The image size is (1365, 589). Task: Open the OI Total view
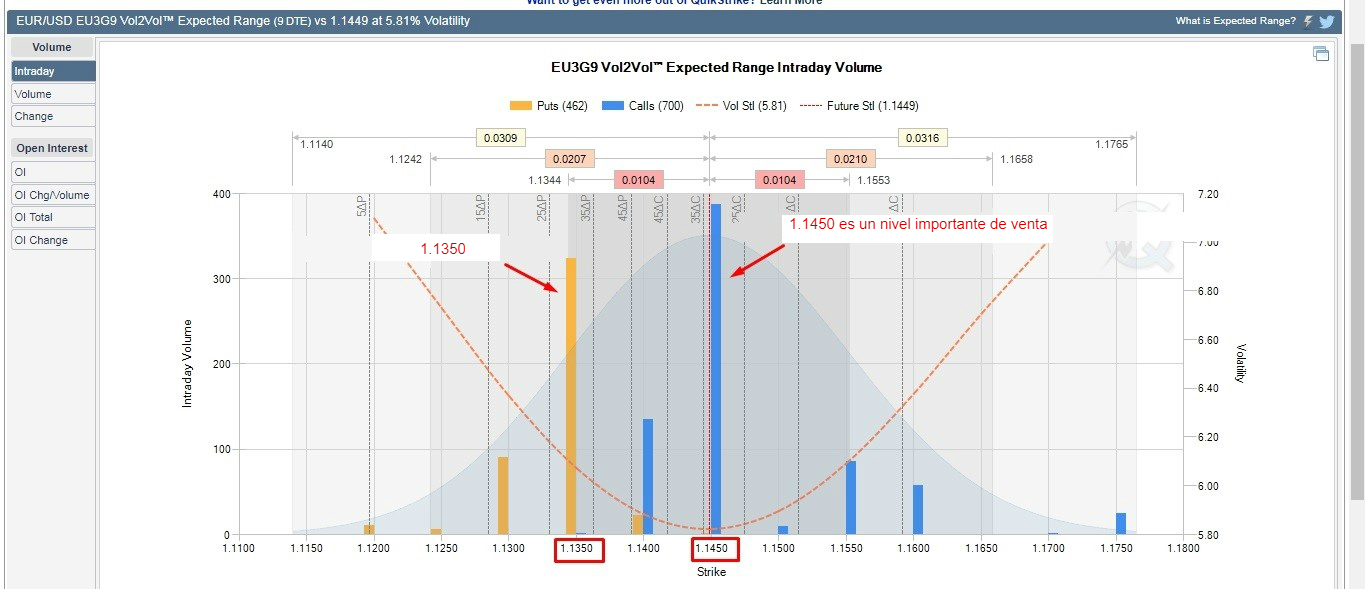point(54,217)
